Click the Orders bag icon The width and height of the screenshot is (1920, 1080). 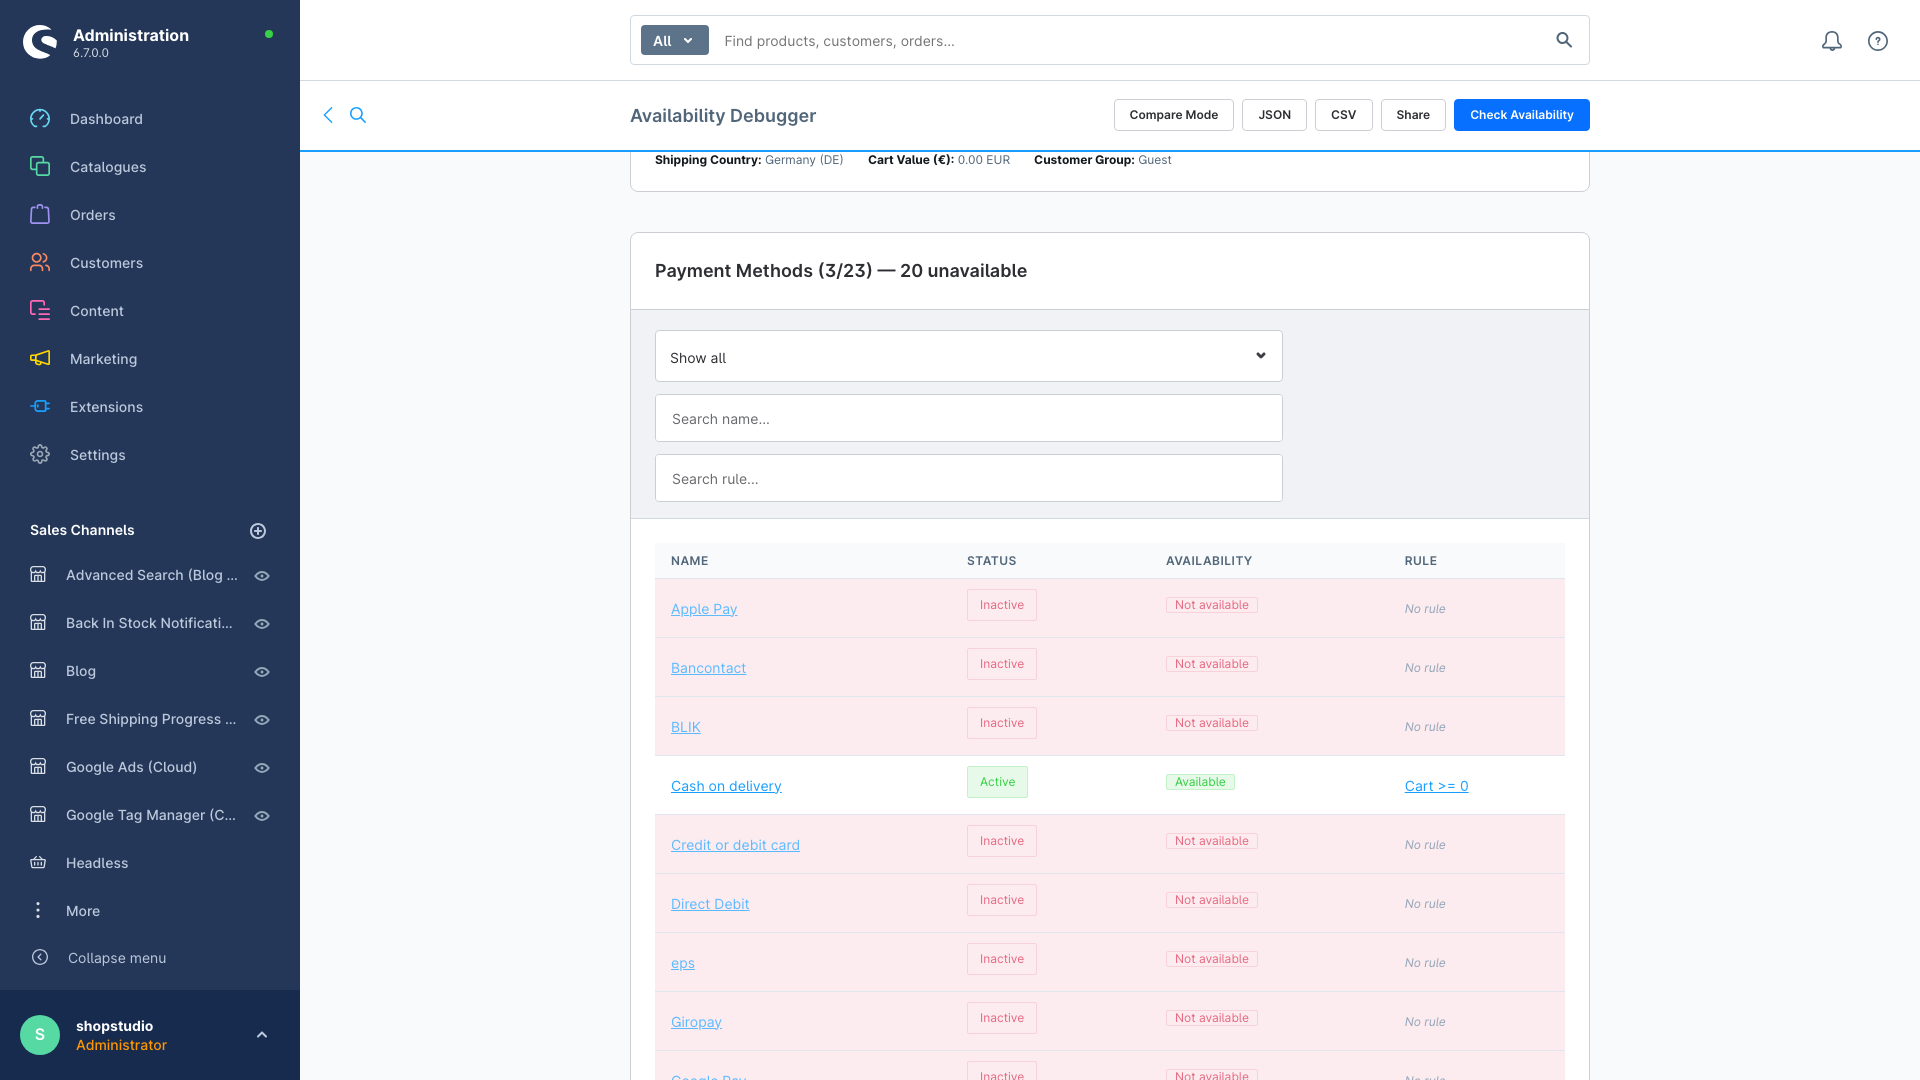pyautogui.click(x=40, y=215)
